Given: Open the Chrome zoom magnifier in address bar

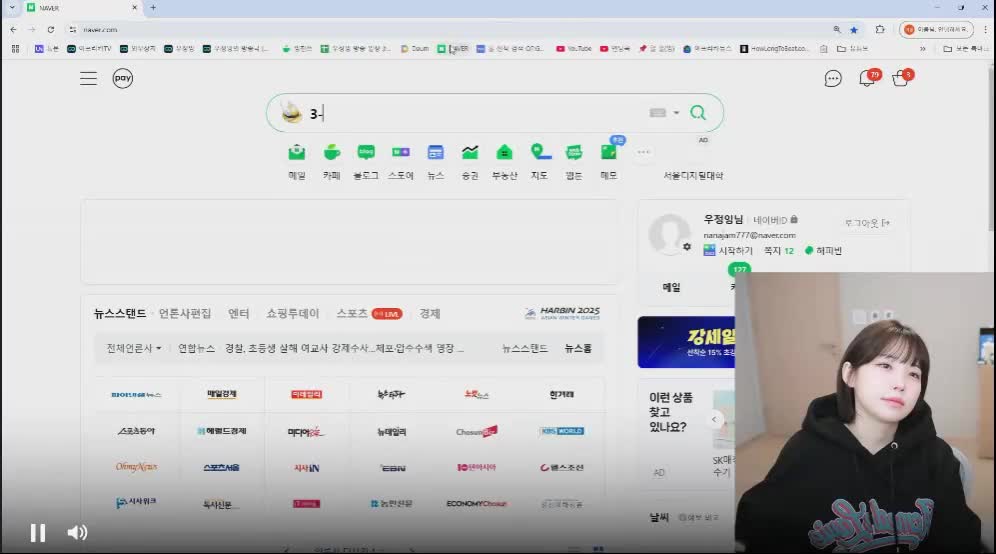Looking at the screenshot, I should [x=837, y=29].
